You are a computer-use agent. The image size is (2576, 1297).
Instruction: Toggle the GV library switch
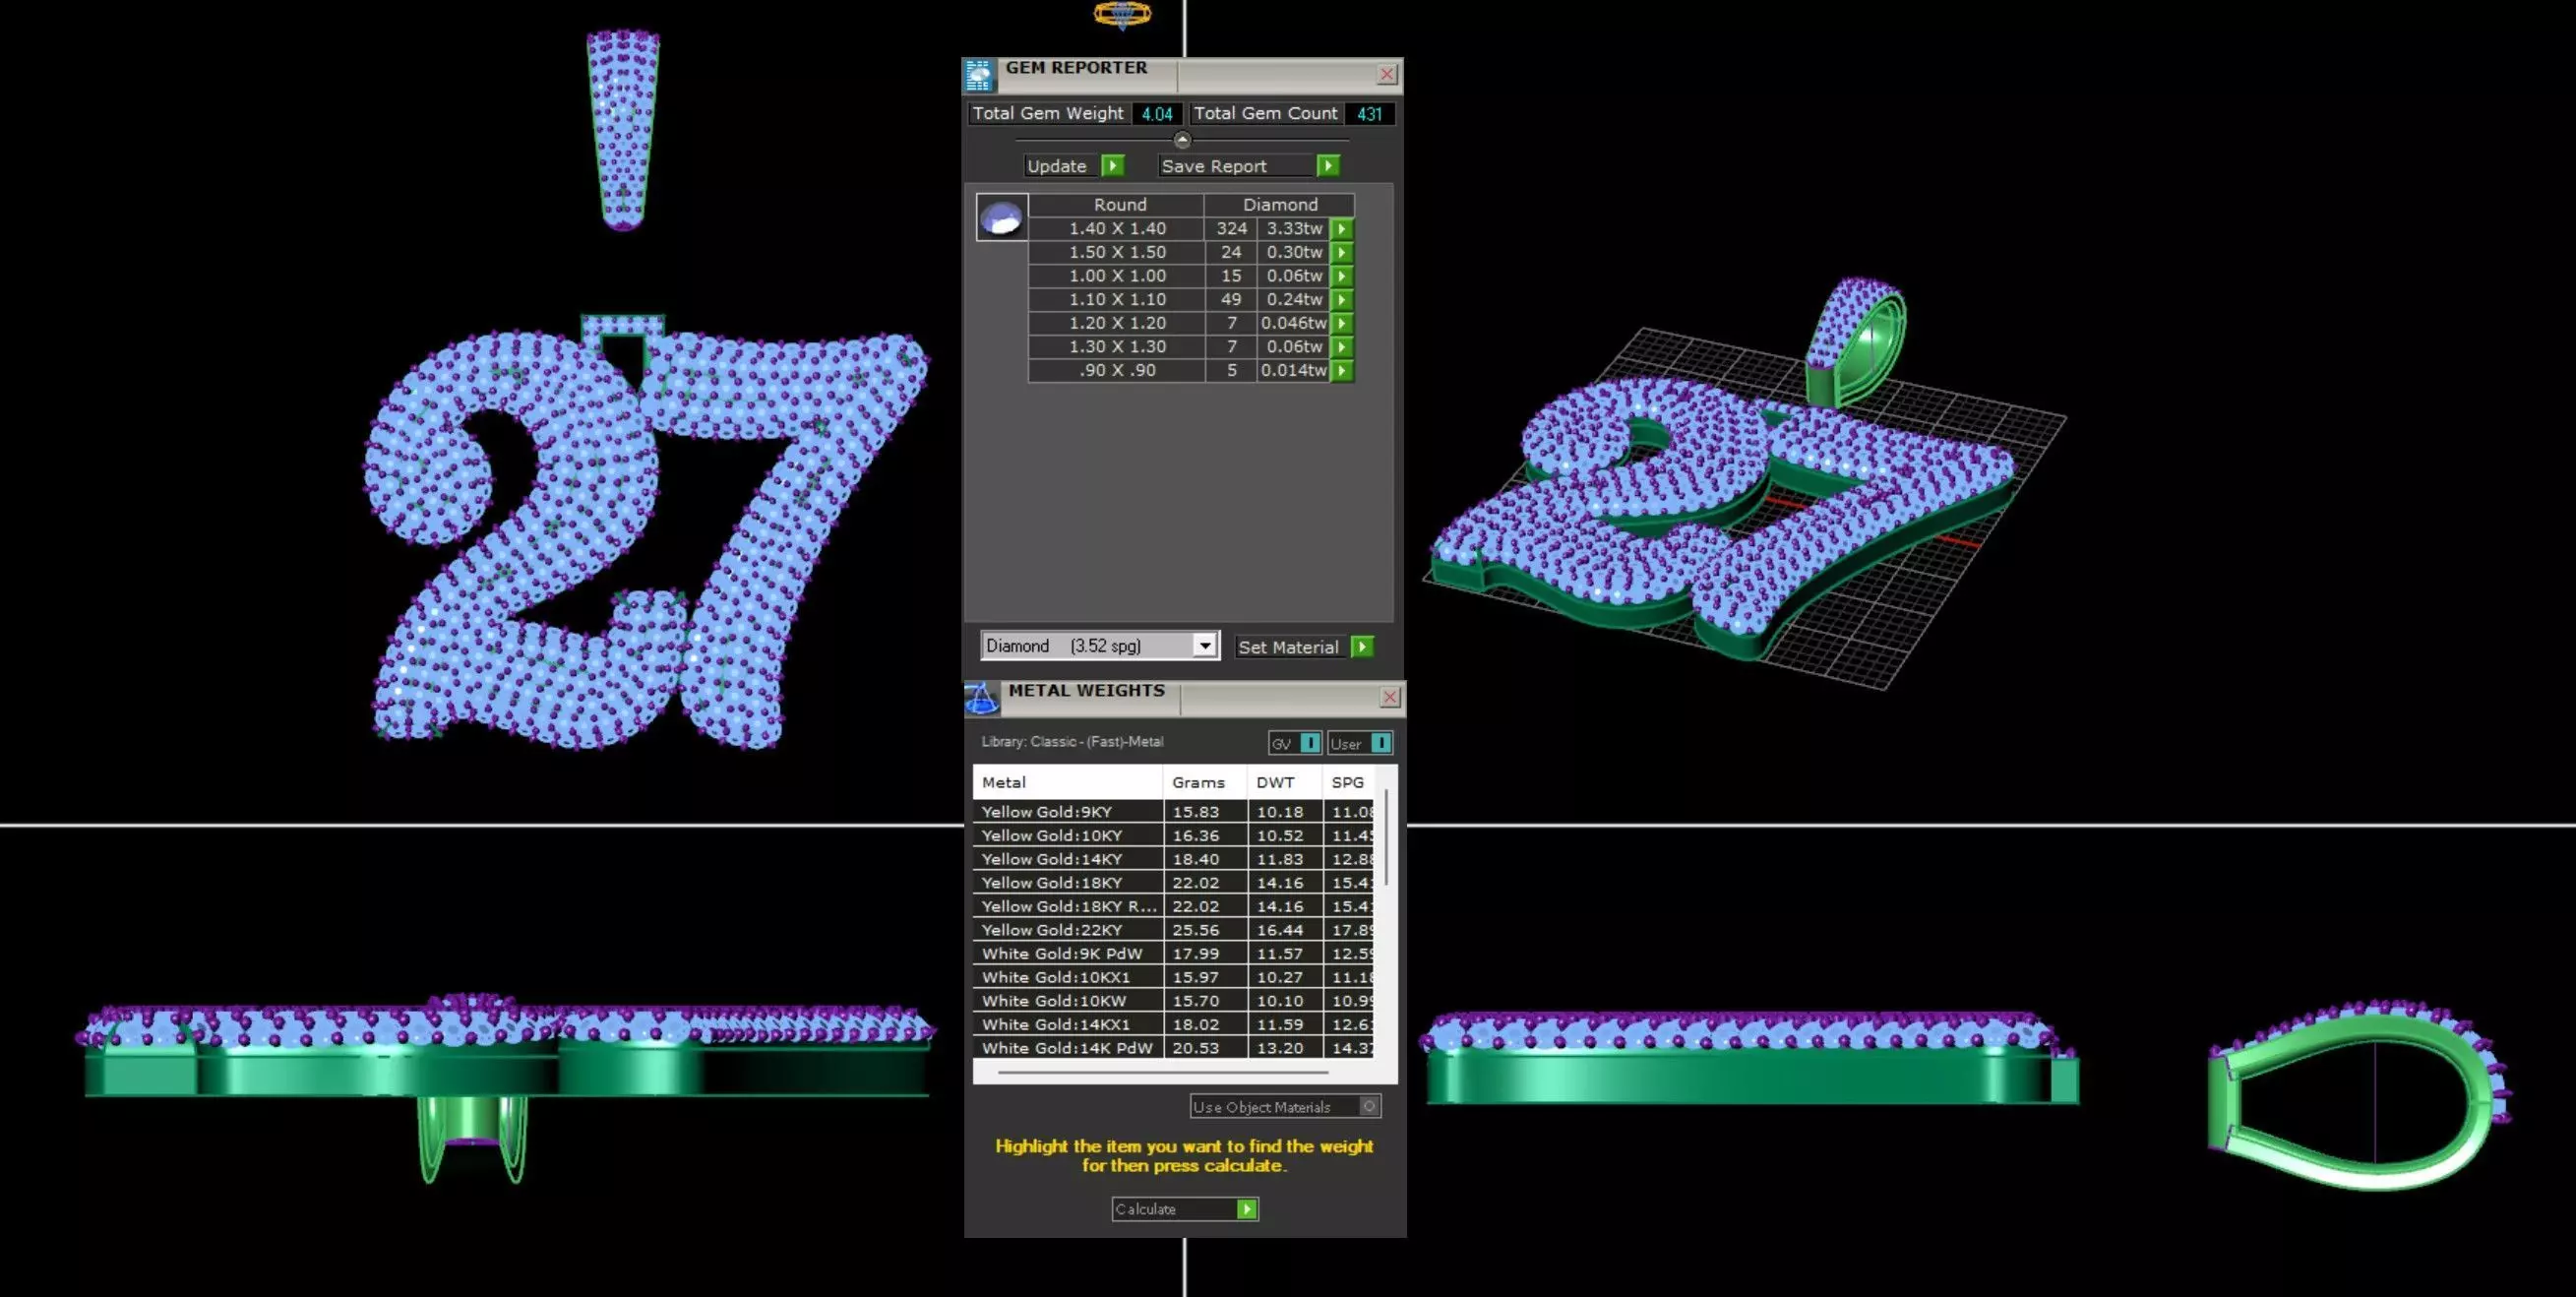pos(1309,743)
